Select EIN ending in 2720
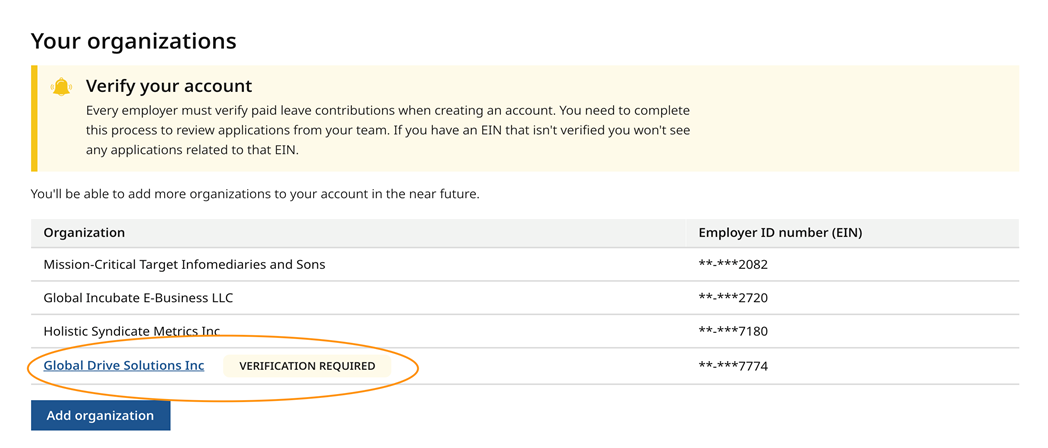The image size is (1048, 448). click(x=733, y=298)
